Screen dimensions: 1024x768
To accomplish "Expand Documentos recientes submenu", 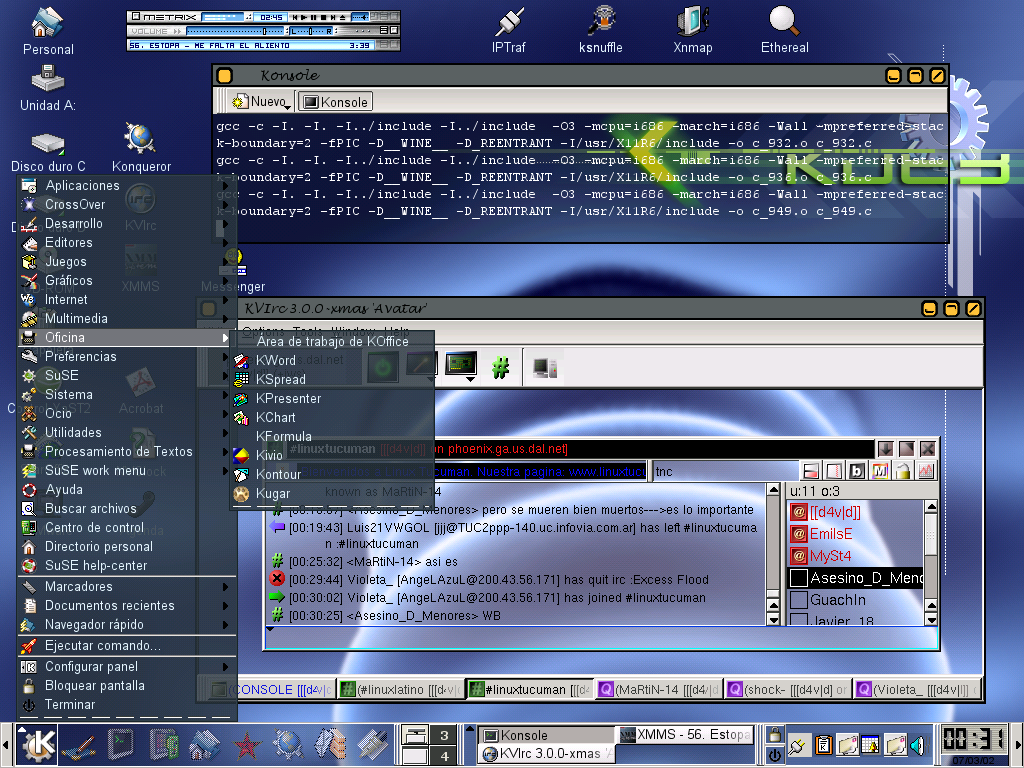I will pyautogui.click(x=124, y=605).
